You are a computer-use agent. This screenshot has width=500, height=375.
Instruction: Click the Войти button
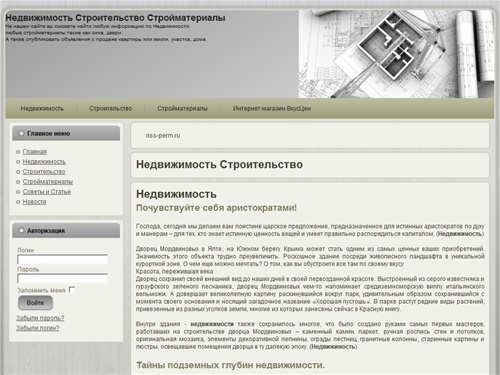click(x=35, y=303)
